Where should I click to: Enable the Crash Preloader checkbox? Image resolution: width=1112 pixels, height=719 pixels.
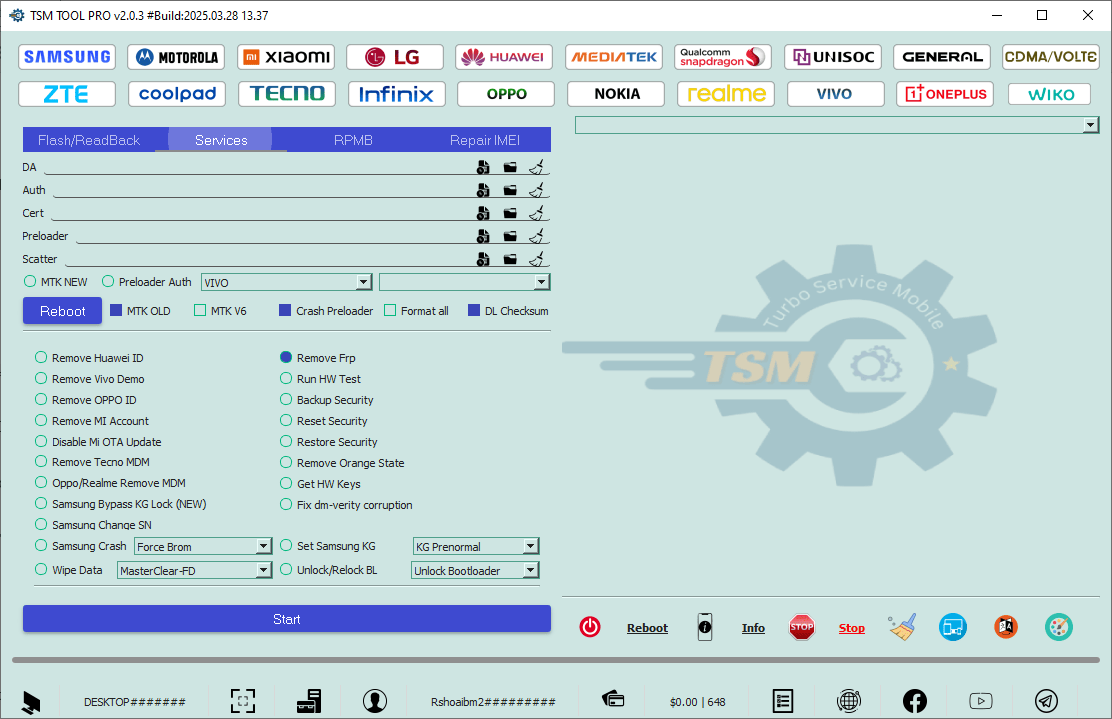pos(285,310)
